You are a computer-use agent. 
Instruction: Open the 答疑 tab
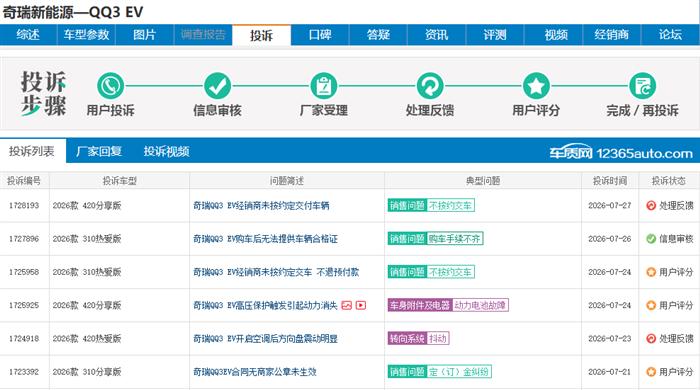click(378, 35)
